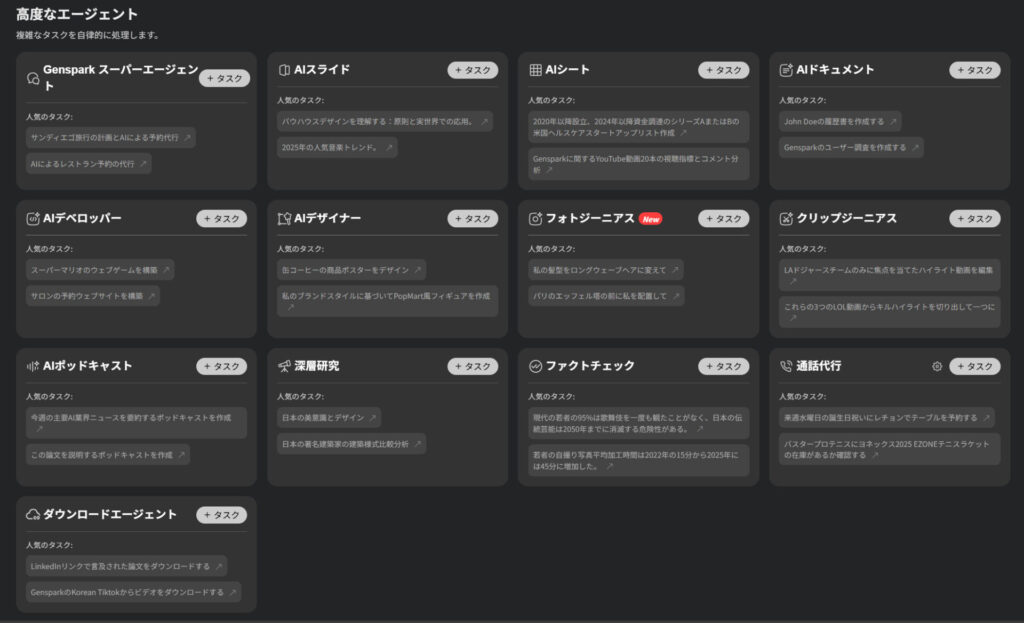1024x623 pixels.
Task: Click the ダウンロードエージェント cloud icon
Action: point(33,514)
